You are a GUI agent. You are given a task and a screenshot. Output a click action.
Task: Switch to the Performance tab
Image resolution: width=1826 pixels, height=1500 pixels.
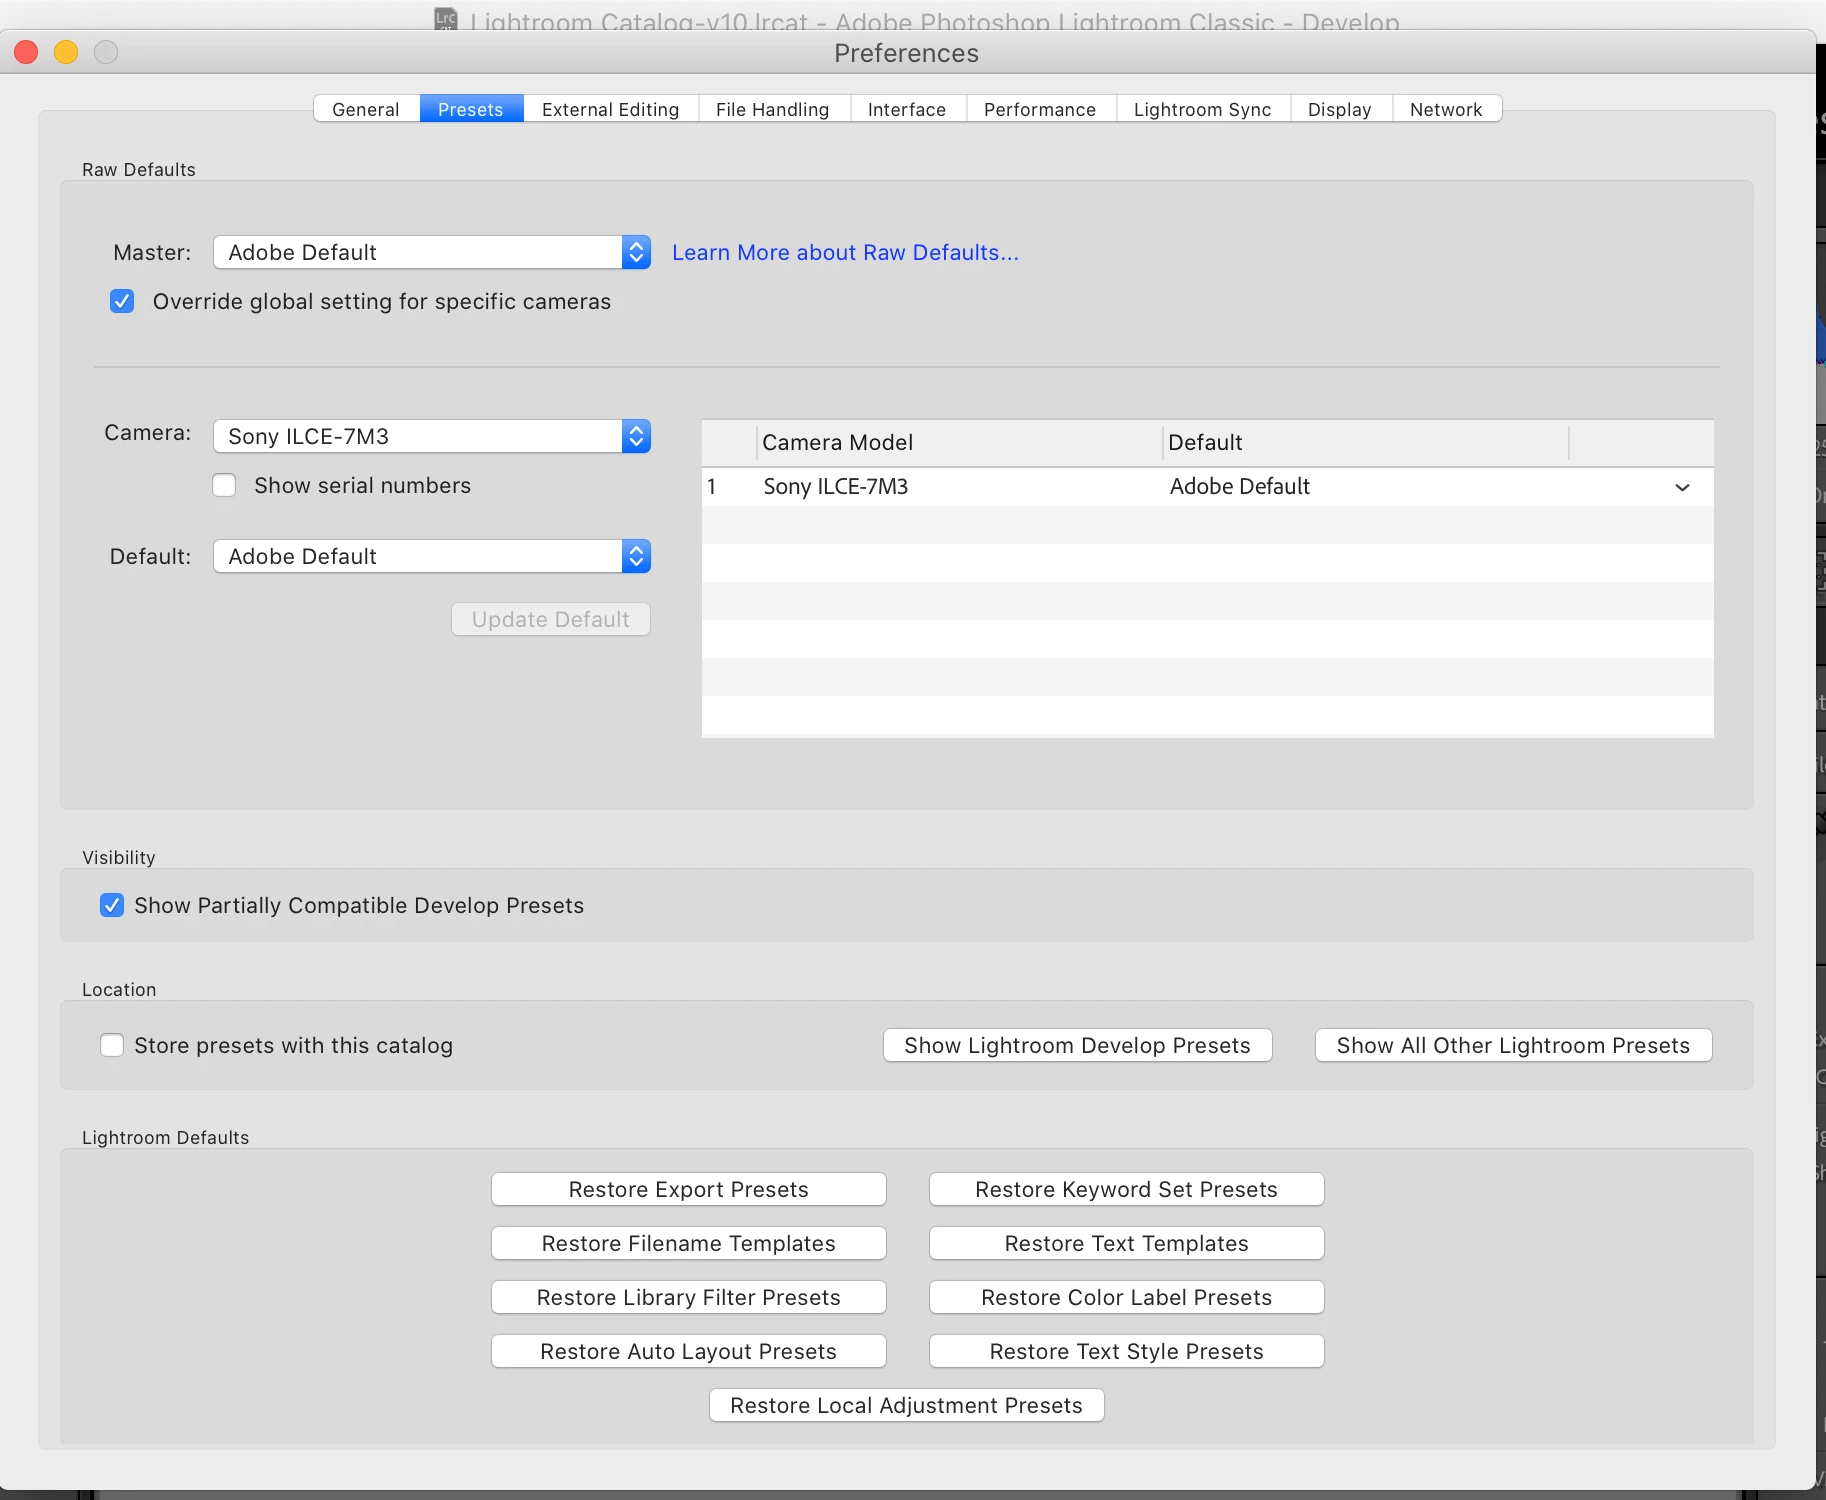[x=1040, y=109]
